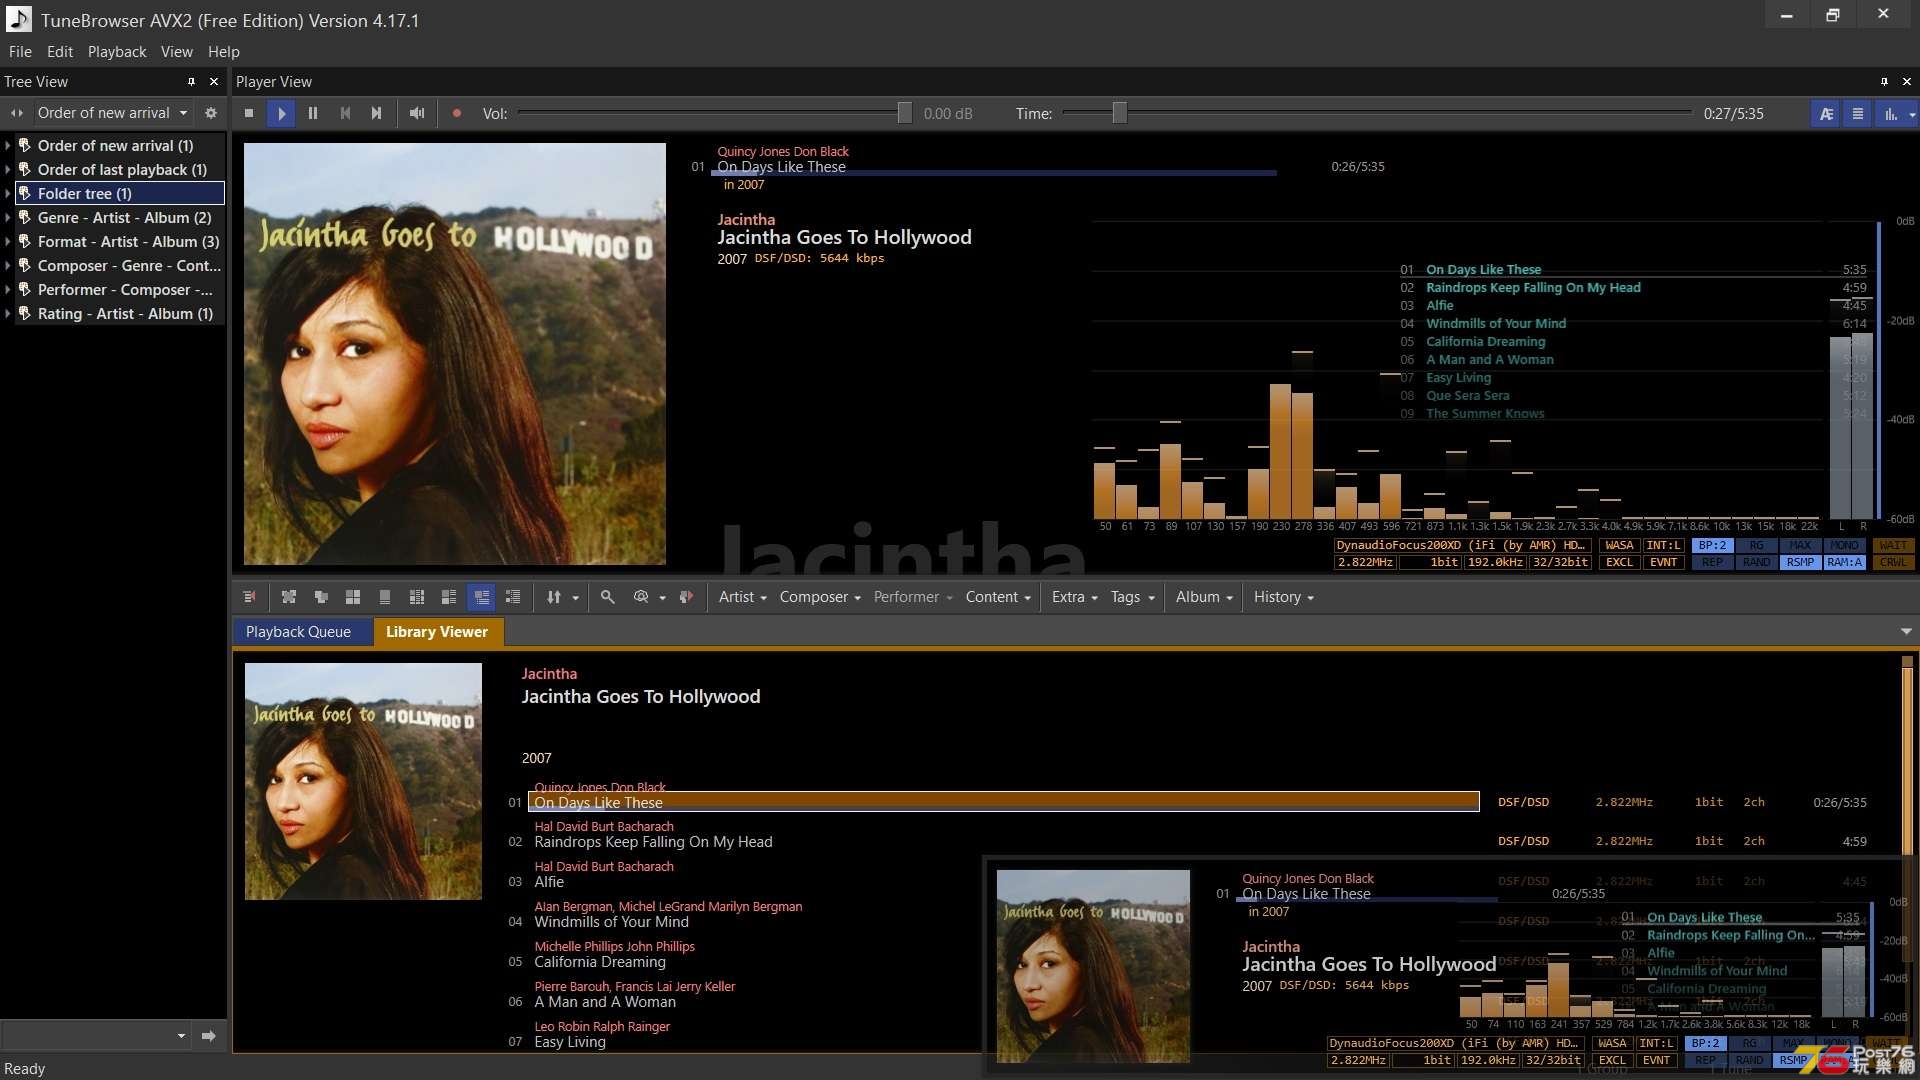Open Tree View settings gear
Viewport: 1920px width, 1080px height.
pyautogui.click(x=211, y=113)
